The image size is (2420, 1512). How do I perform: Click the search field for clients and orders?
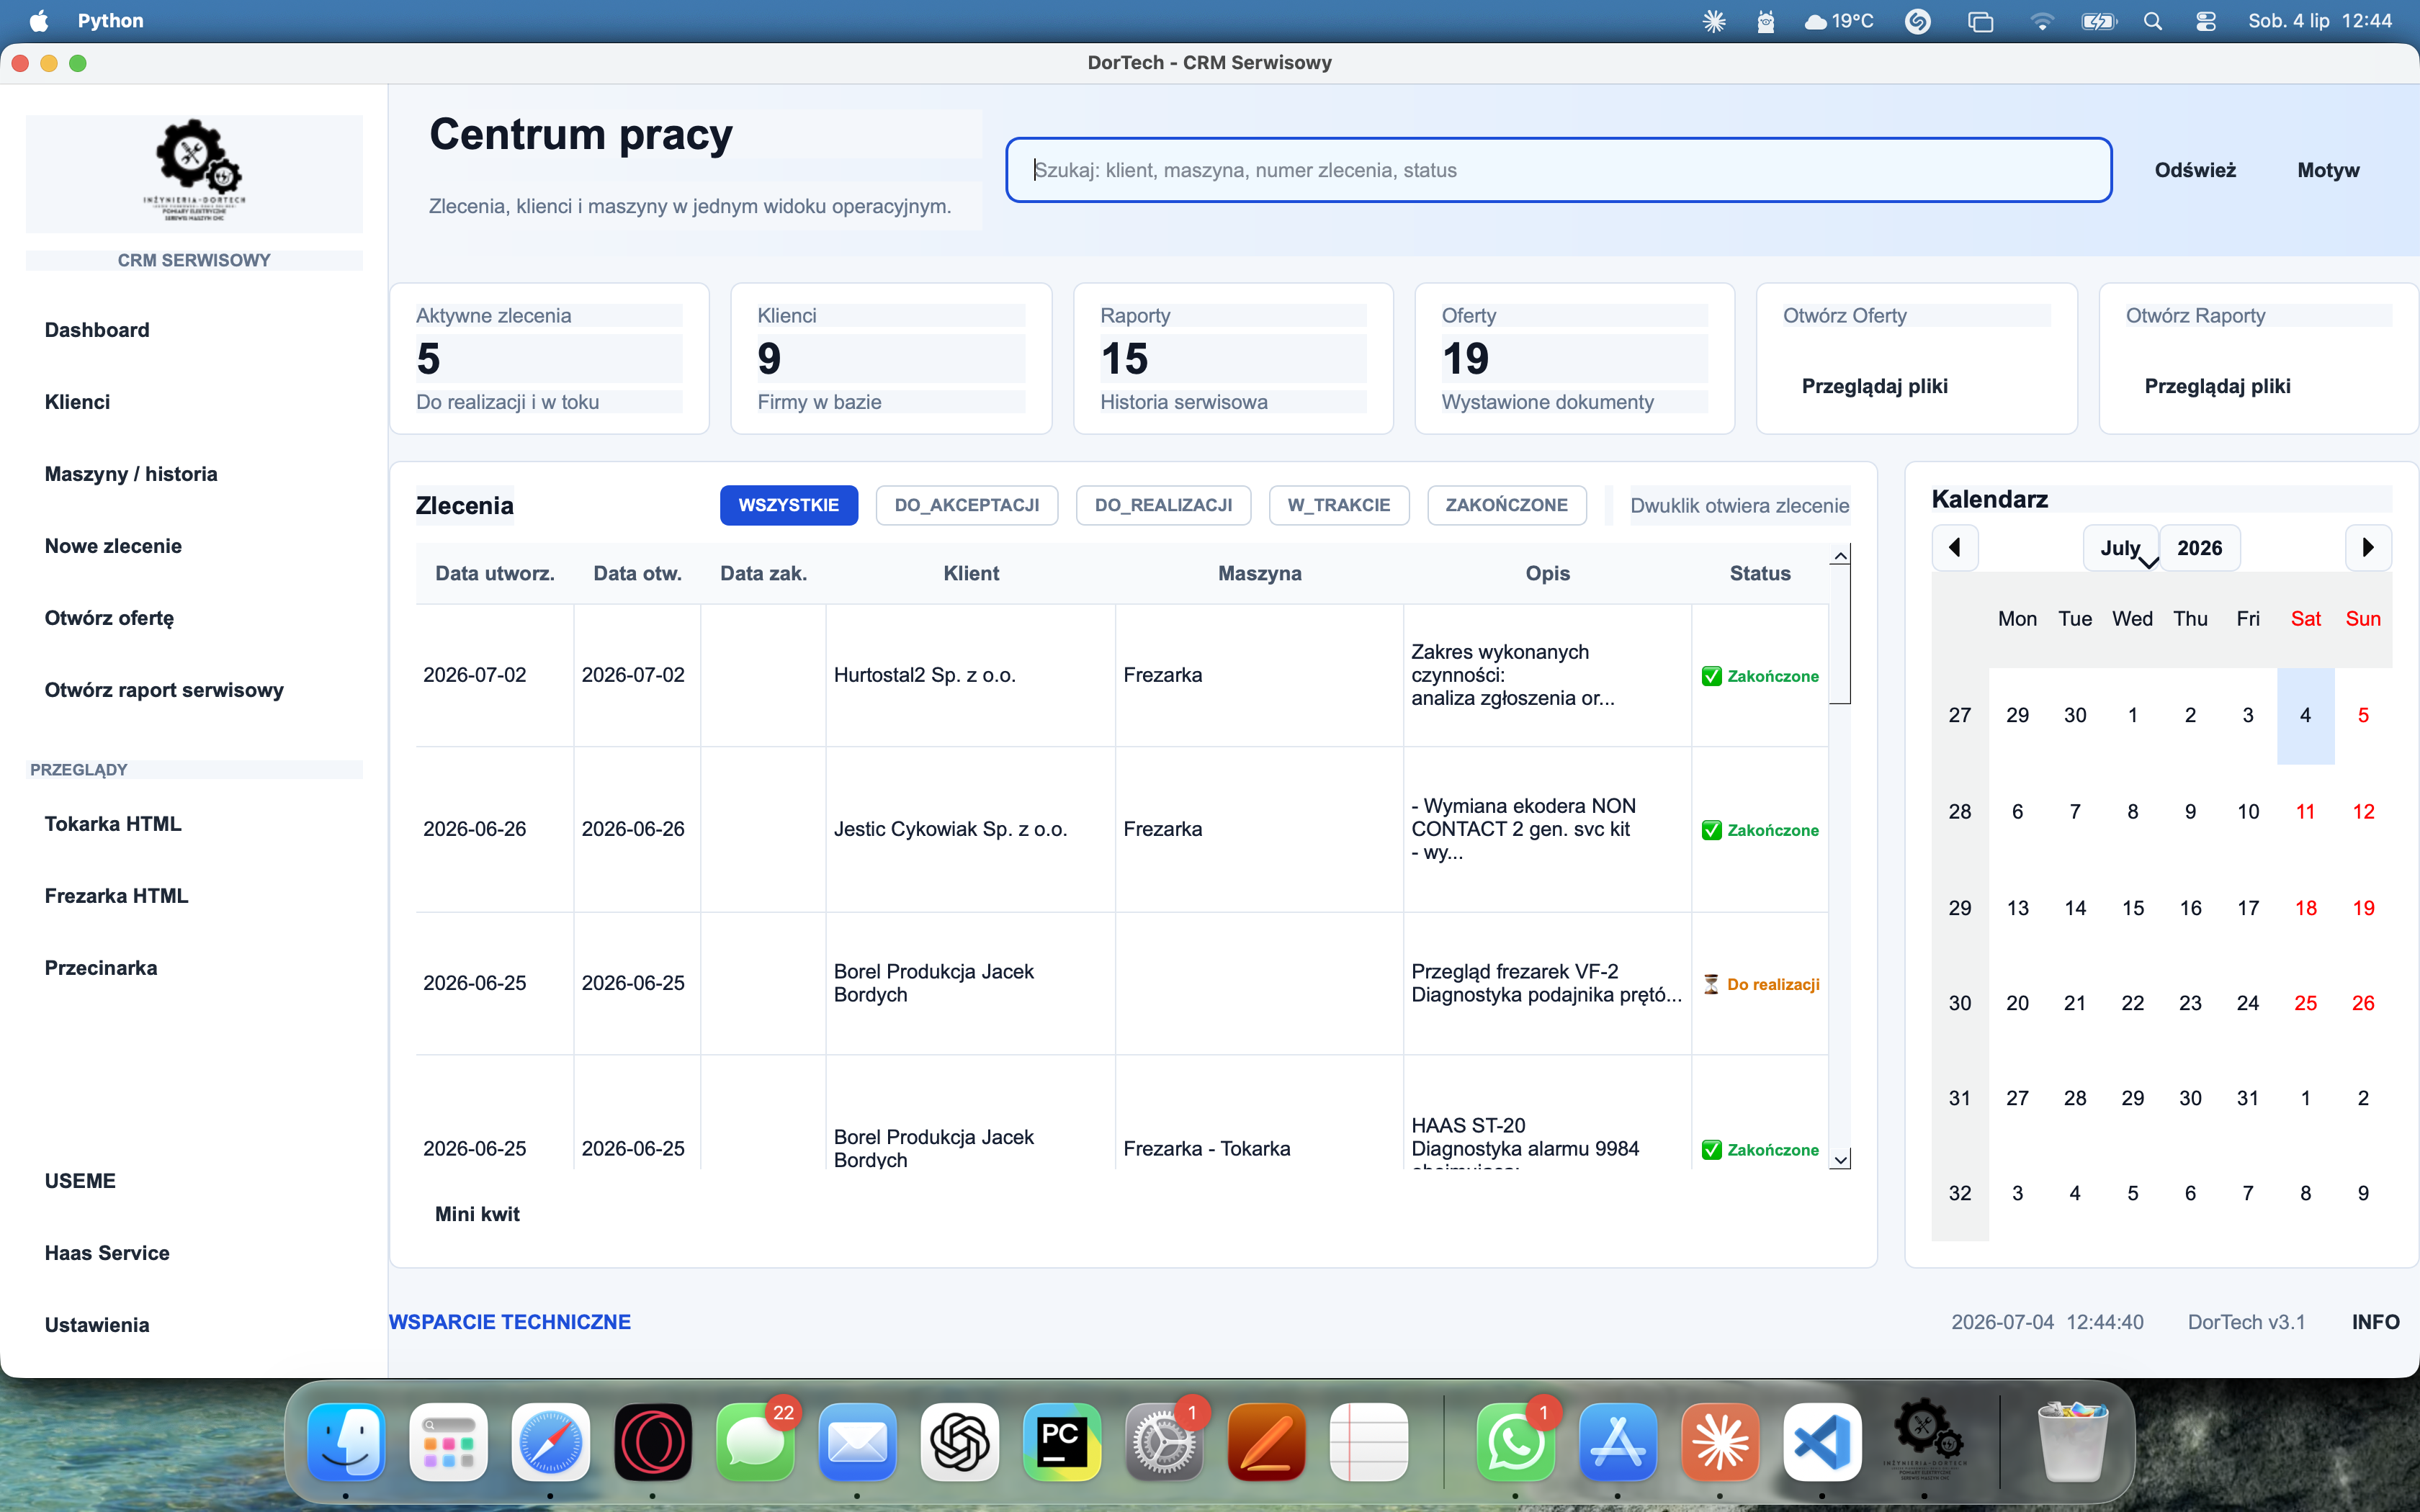tap(1558, 170)
